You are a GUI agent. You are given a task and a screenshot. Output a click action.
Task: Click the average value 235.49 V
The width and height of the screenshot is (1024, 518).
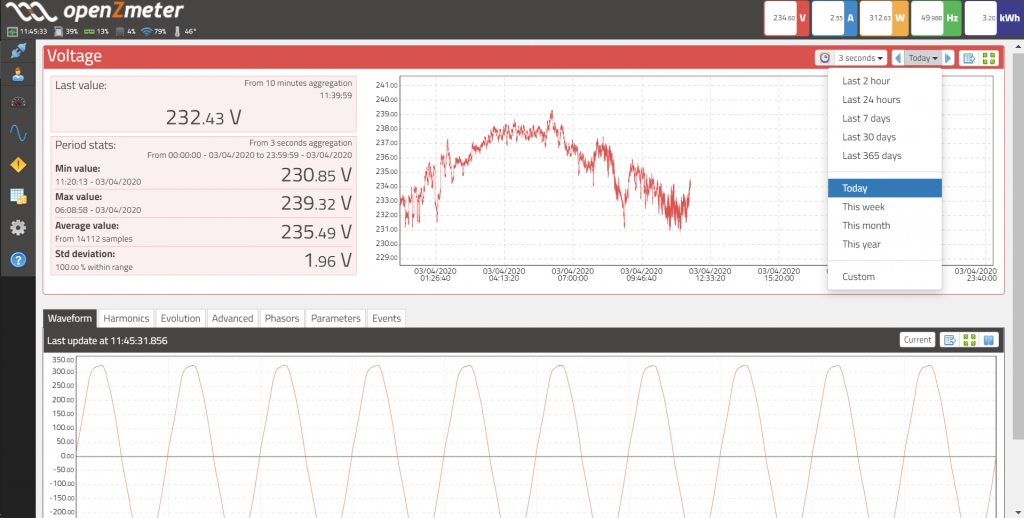tap(316, 232)
